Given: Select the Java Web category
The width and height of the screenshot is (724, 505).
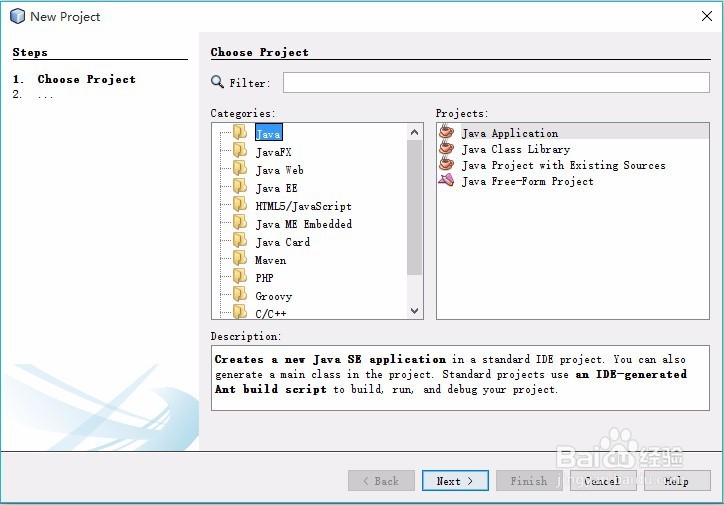Looking at the screenshot, I should 279,170.
